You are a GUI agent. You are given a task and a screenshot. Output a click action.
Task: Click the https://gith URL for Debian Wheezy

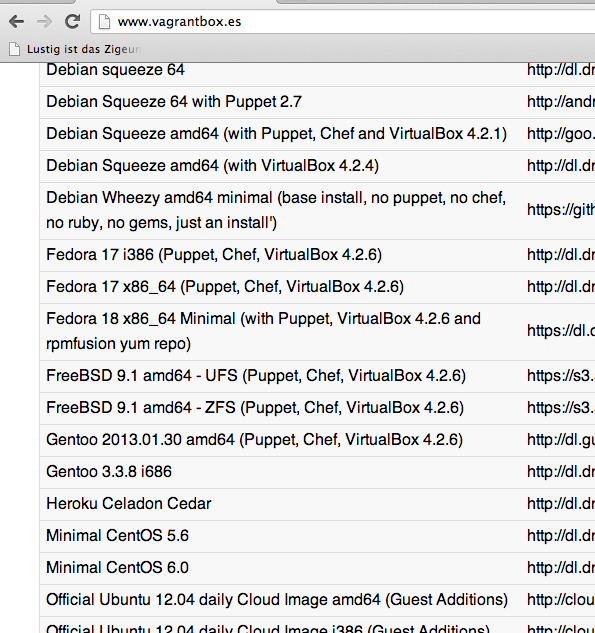561,210
